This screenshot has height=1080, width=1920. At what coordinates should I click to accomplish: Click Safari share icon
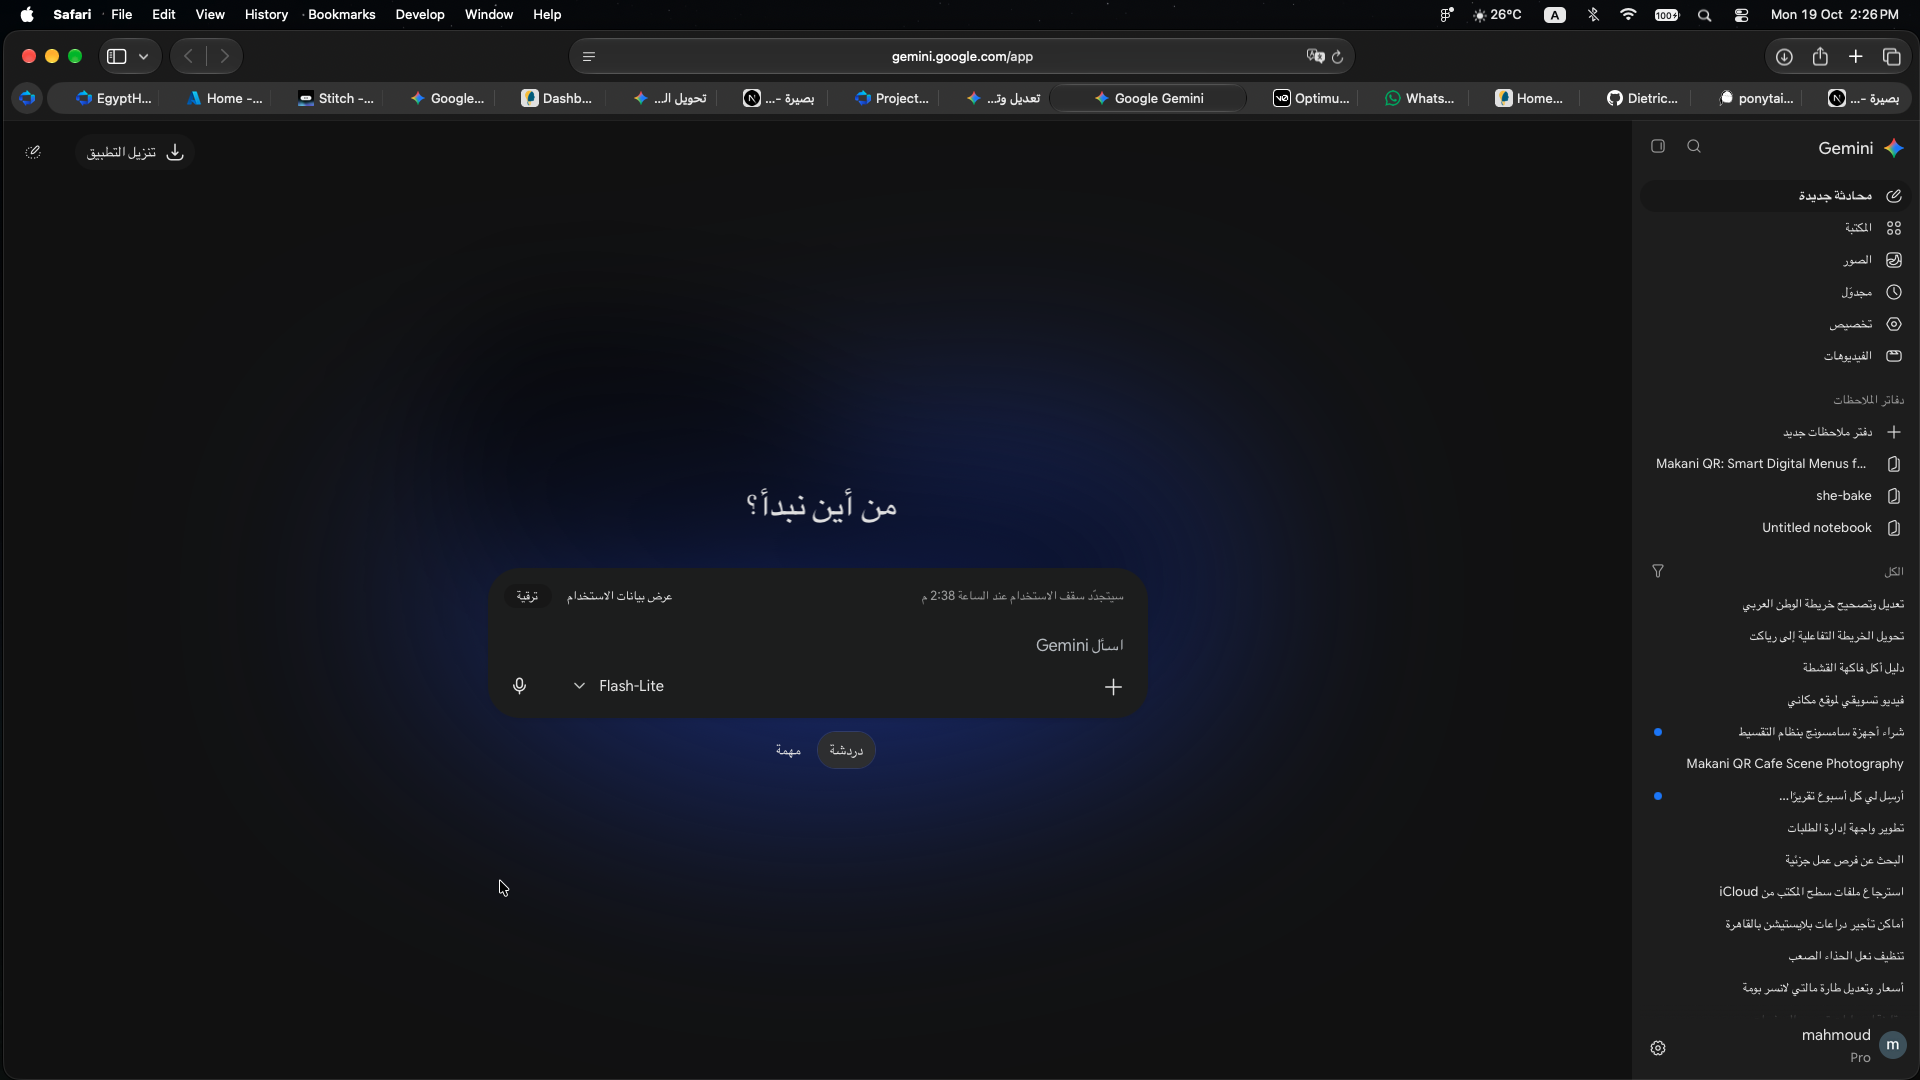point(1820,57)
